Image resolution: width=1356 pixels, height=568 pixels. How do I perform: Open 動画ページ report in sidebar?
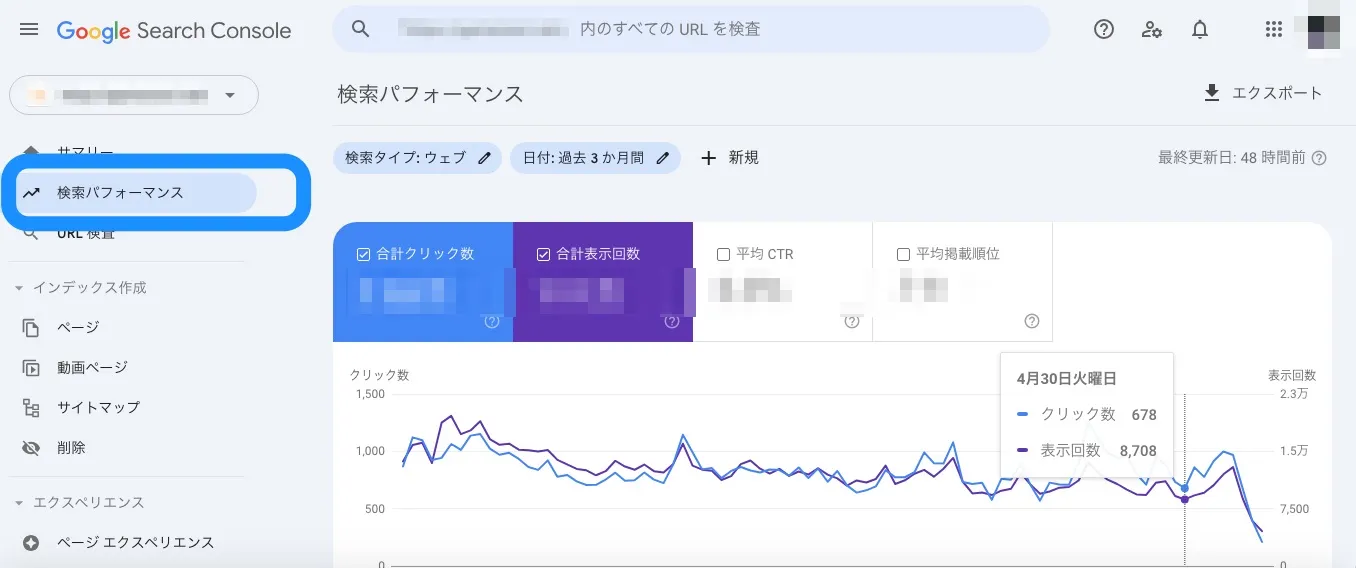coord(92,368)
